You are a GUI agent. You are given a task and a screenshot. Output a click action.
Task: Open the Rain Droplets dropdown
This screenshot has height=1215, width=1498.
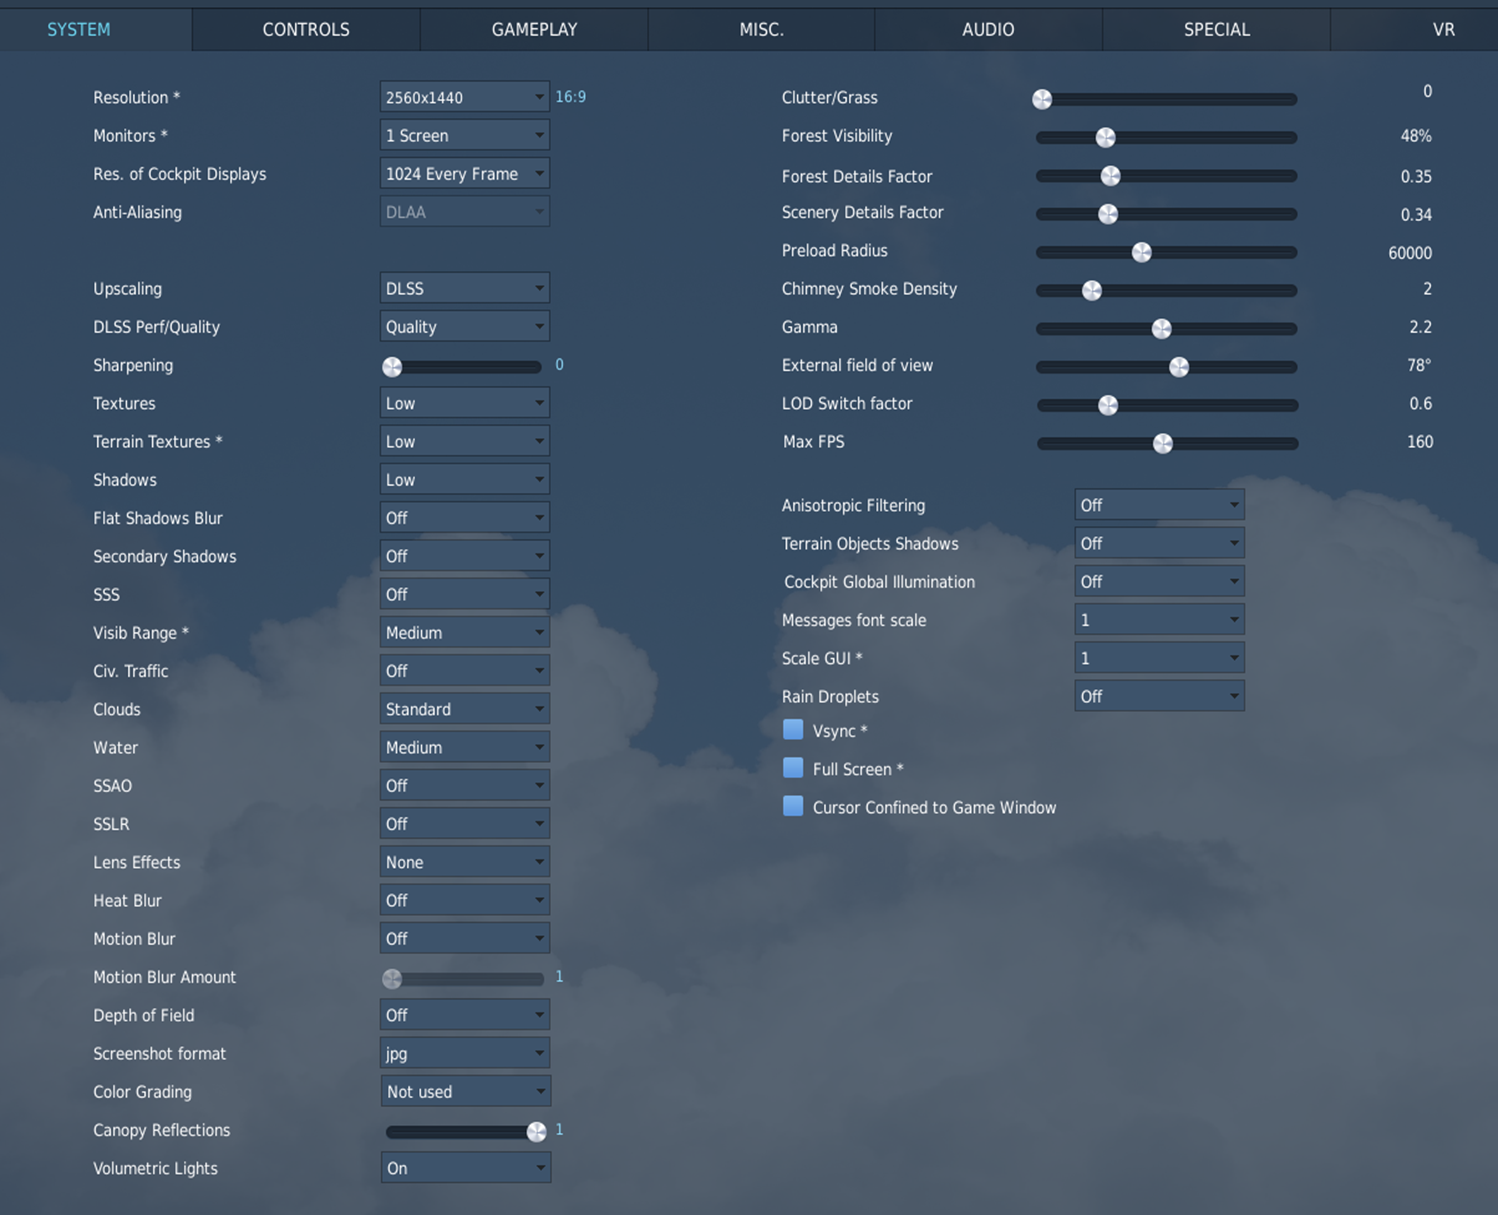[x=1159, y=696]
